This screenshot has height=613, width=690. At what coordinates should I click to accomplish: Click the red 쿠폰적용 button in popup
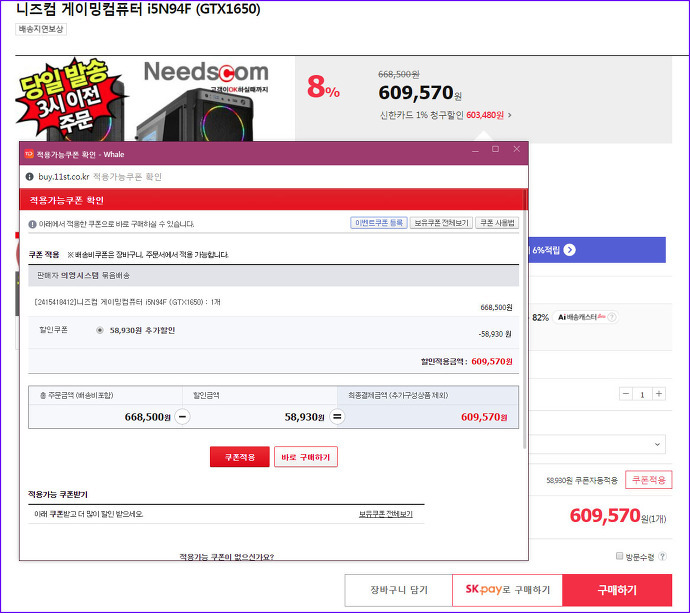coord(239,457)
